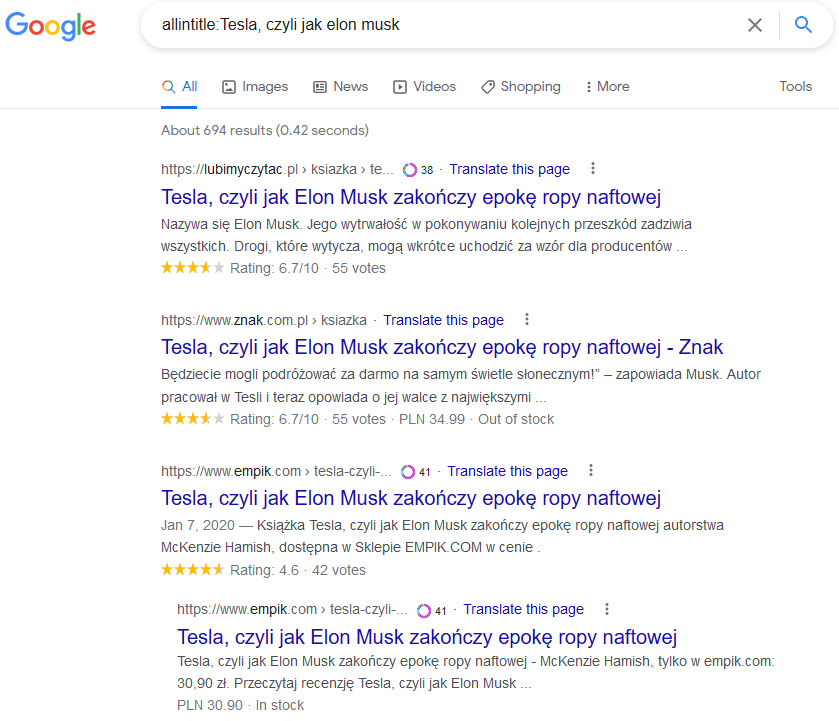The image size is (839, 721).
Task: Open the Shopping tab
Action: 521,87
